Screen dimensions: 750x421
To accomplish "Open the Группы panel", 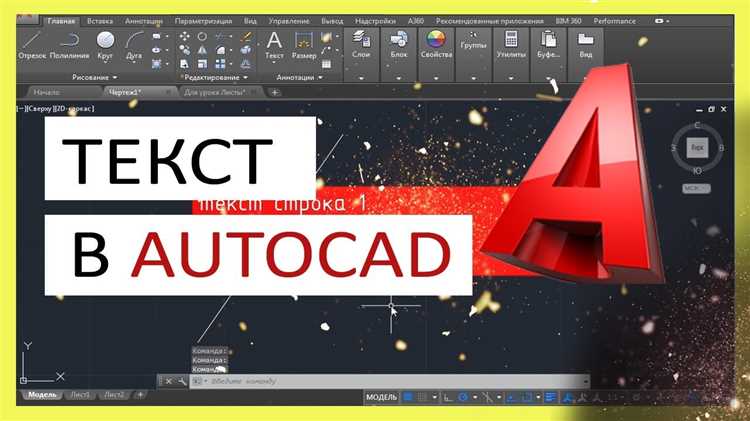I will 473,42.
